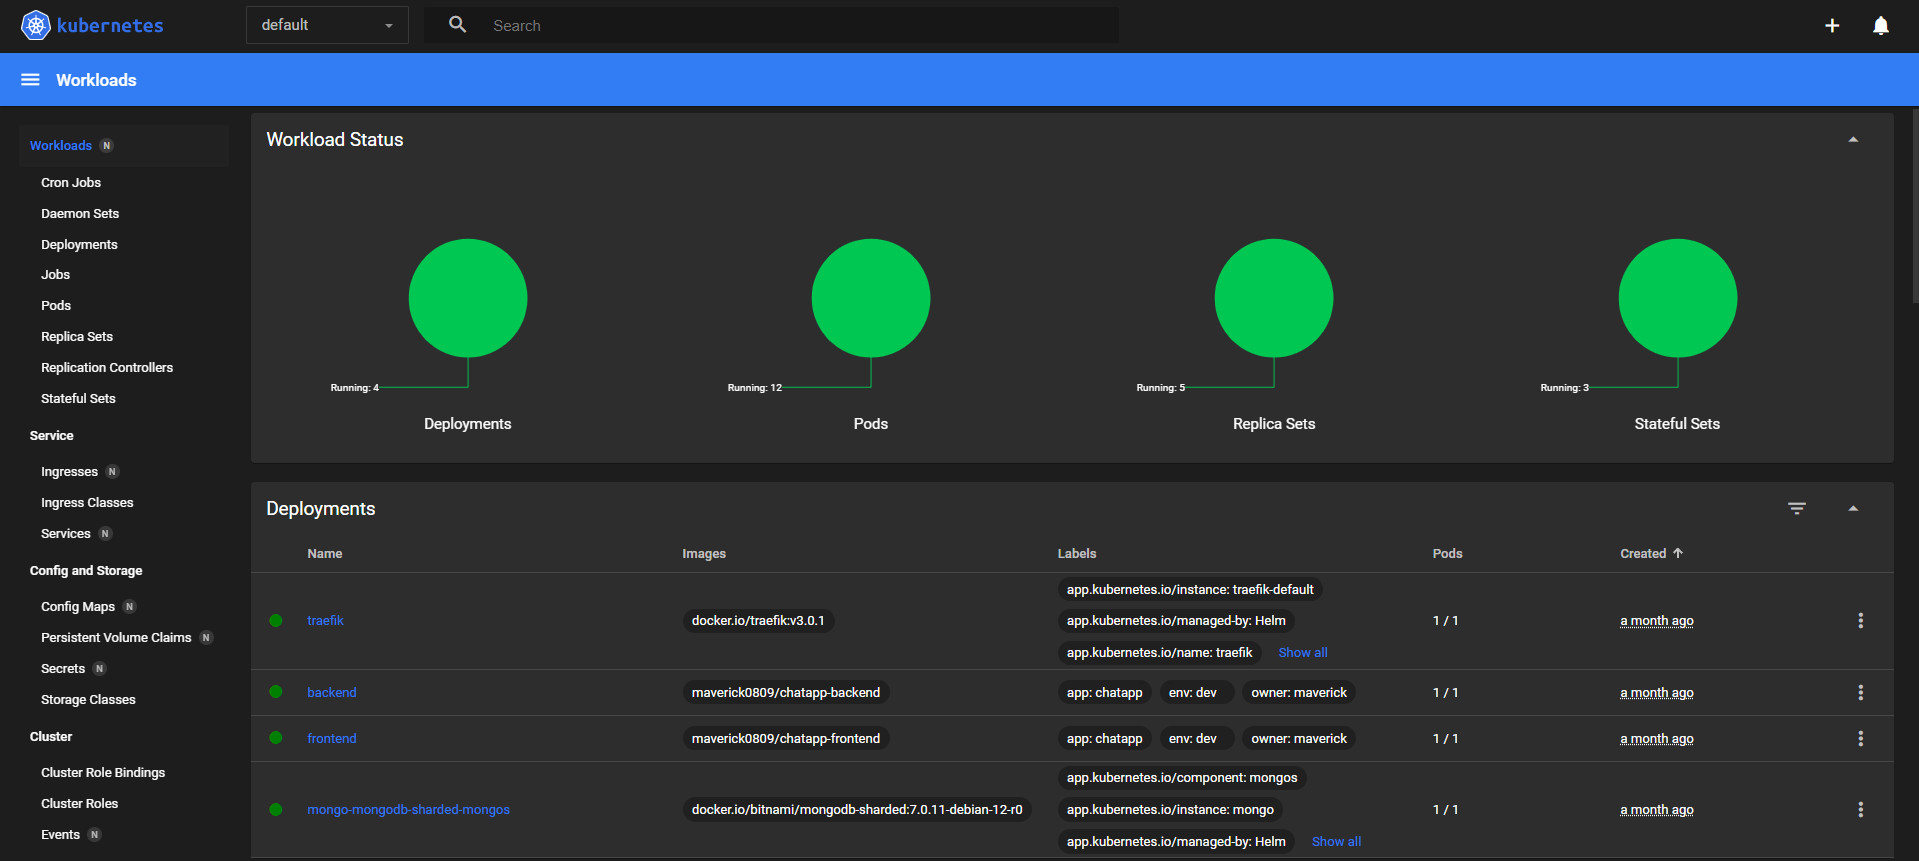Image resolution: width=1919 pixels, height=861 pixels.
Task: Click the N badge next to Services
Action: click(x=105, y=534)
